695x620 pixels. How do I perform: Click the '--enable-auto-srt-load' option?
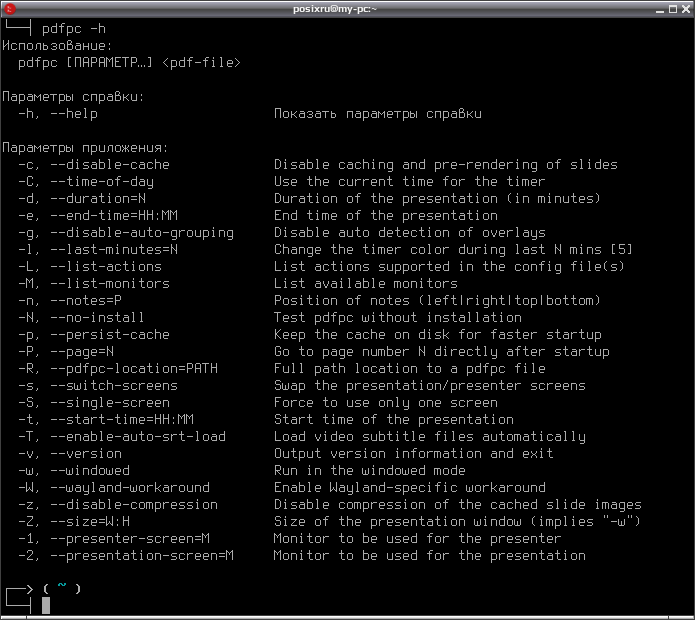(138, 437)
